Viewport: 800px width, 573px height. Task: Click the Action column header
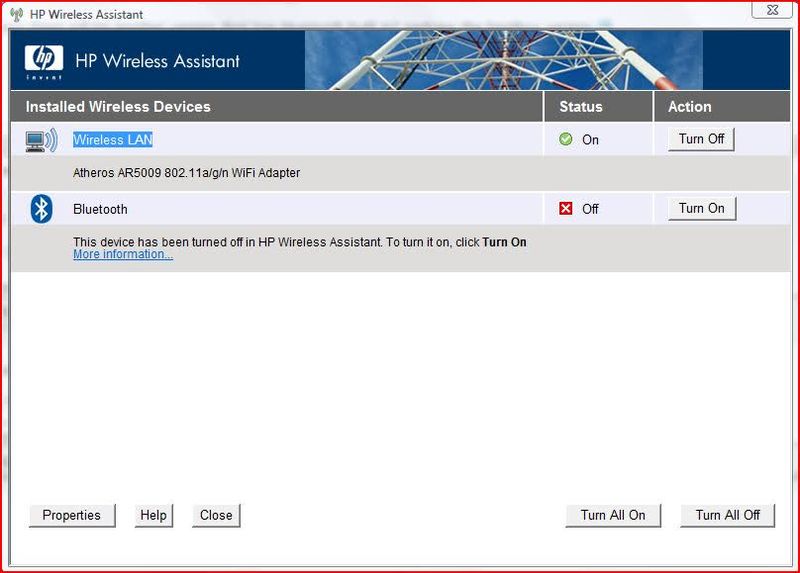690,107
